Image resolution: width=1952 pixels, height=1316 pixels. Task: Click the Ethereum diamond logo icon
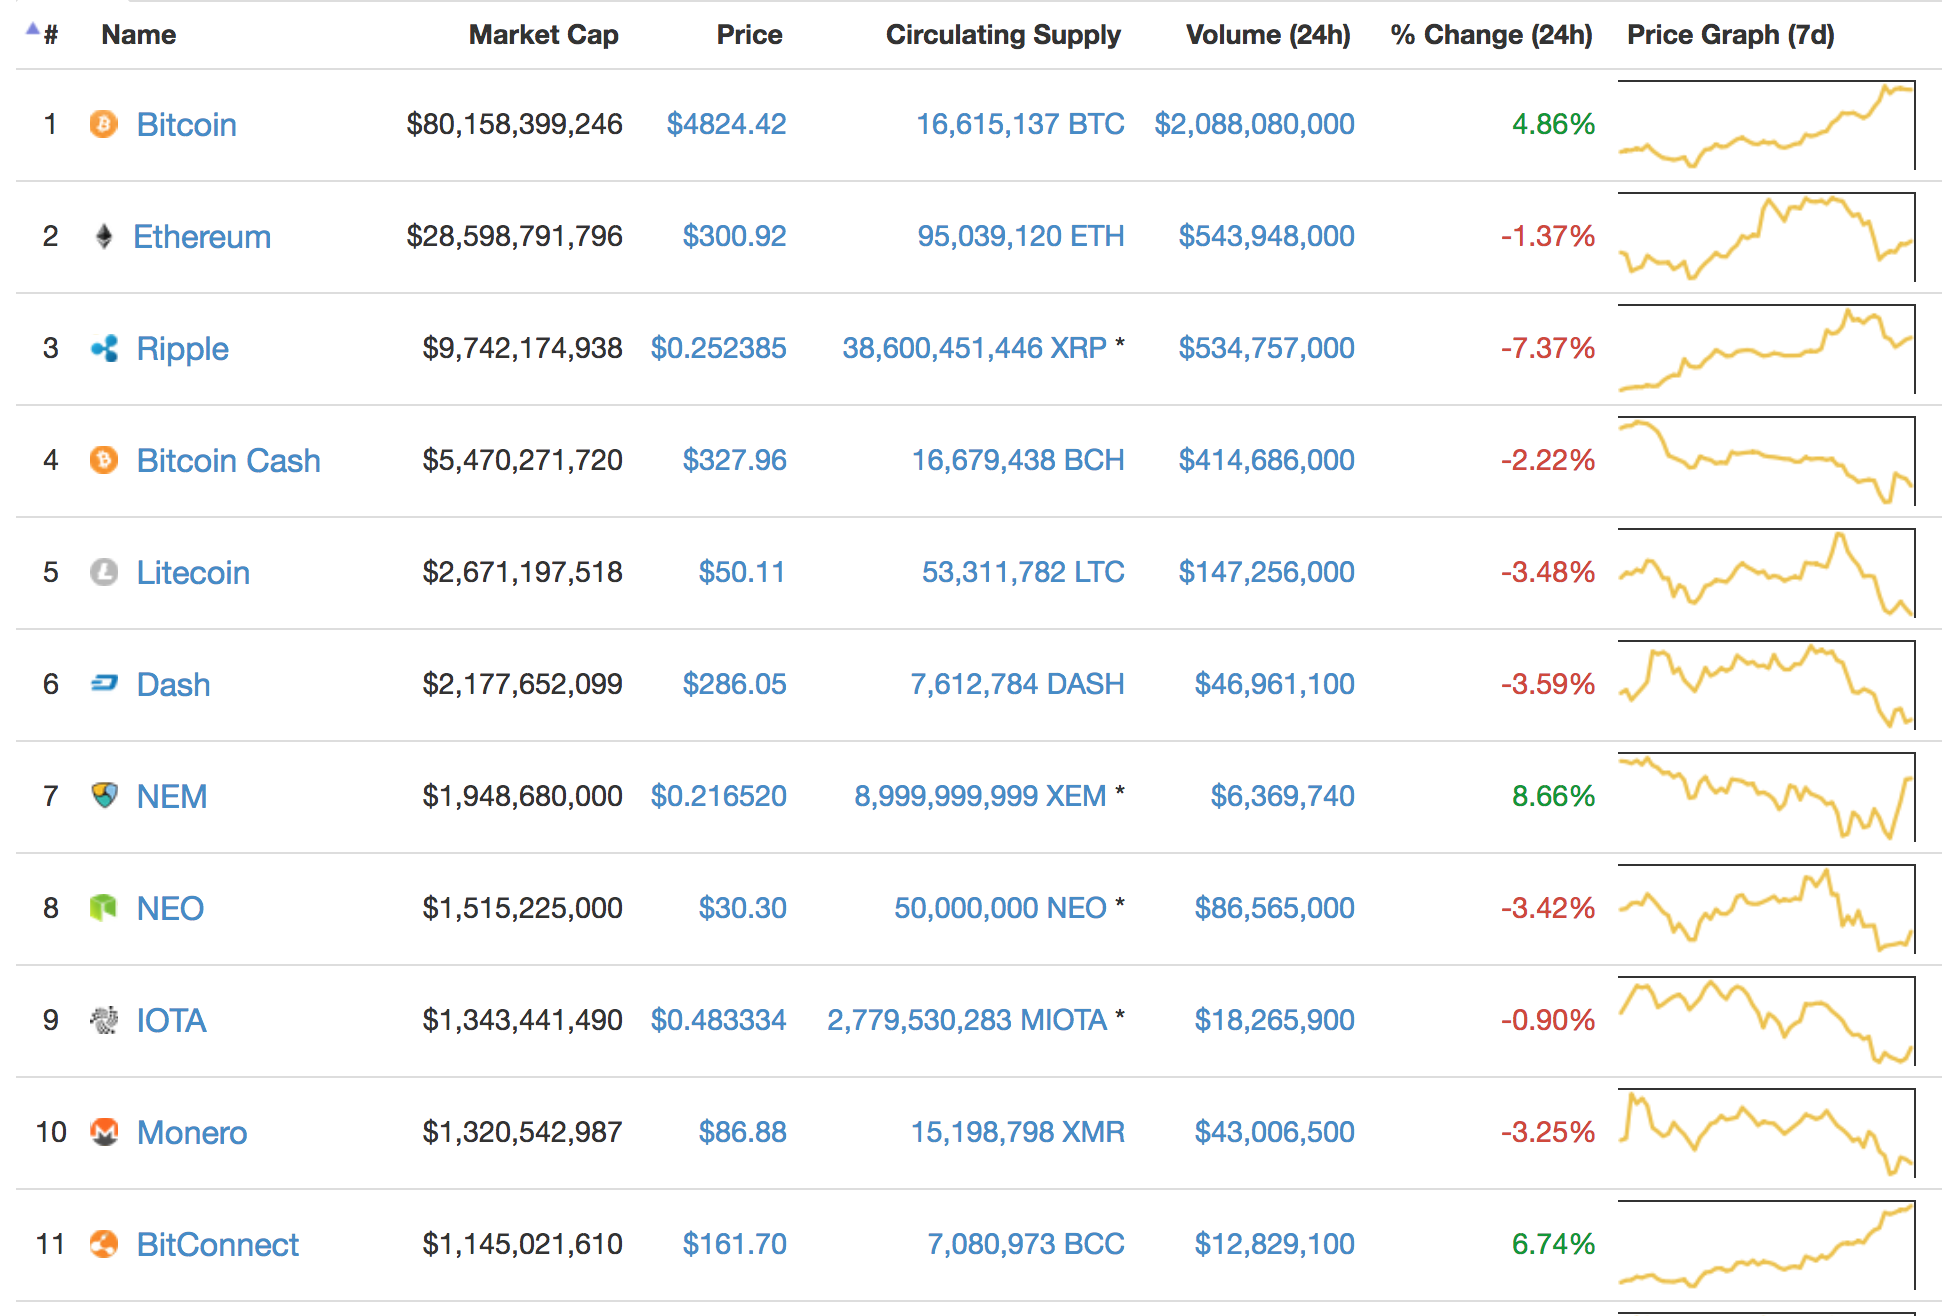[x=104, y=237]
